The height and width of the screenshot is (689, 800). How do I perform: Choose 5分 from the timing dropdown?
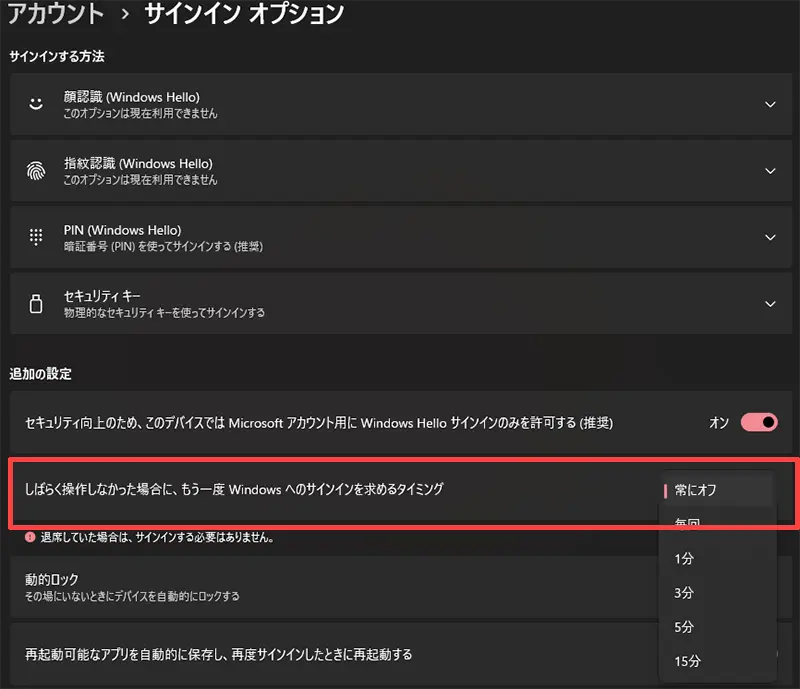[x=717, y=627]
